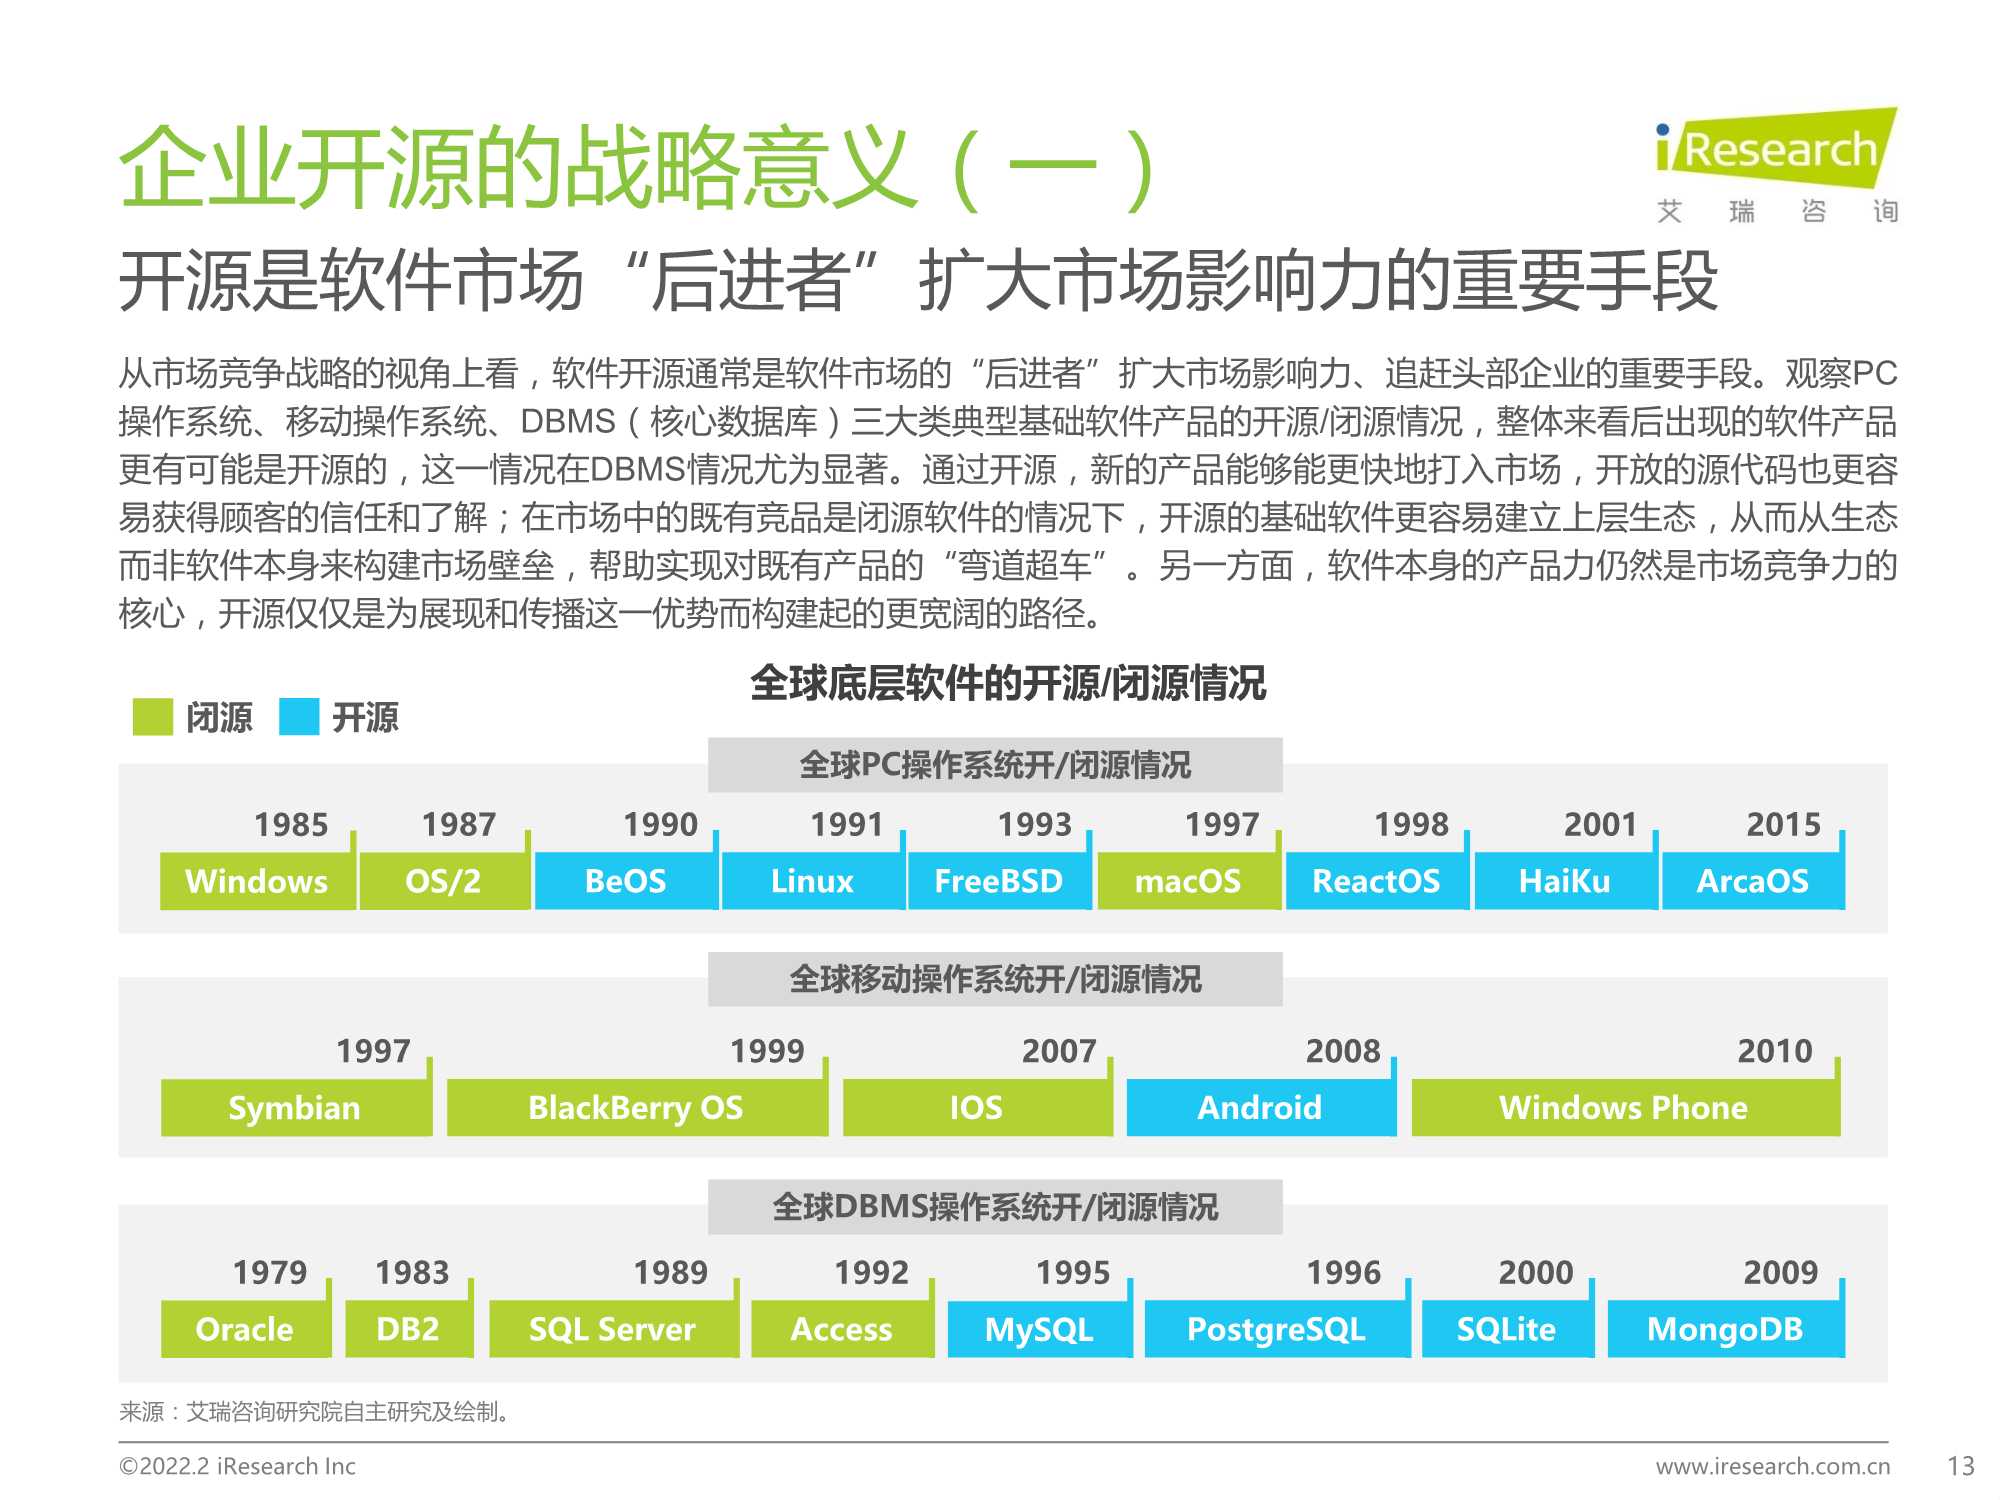This screenshot has height=1500, width=2000.
Task: Click the 开源 legend label
Action: [365, 717]
